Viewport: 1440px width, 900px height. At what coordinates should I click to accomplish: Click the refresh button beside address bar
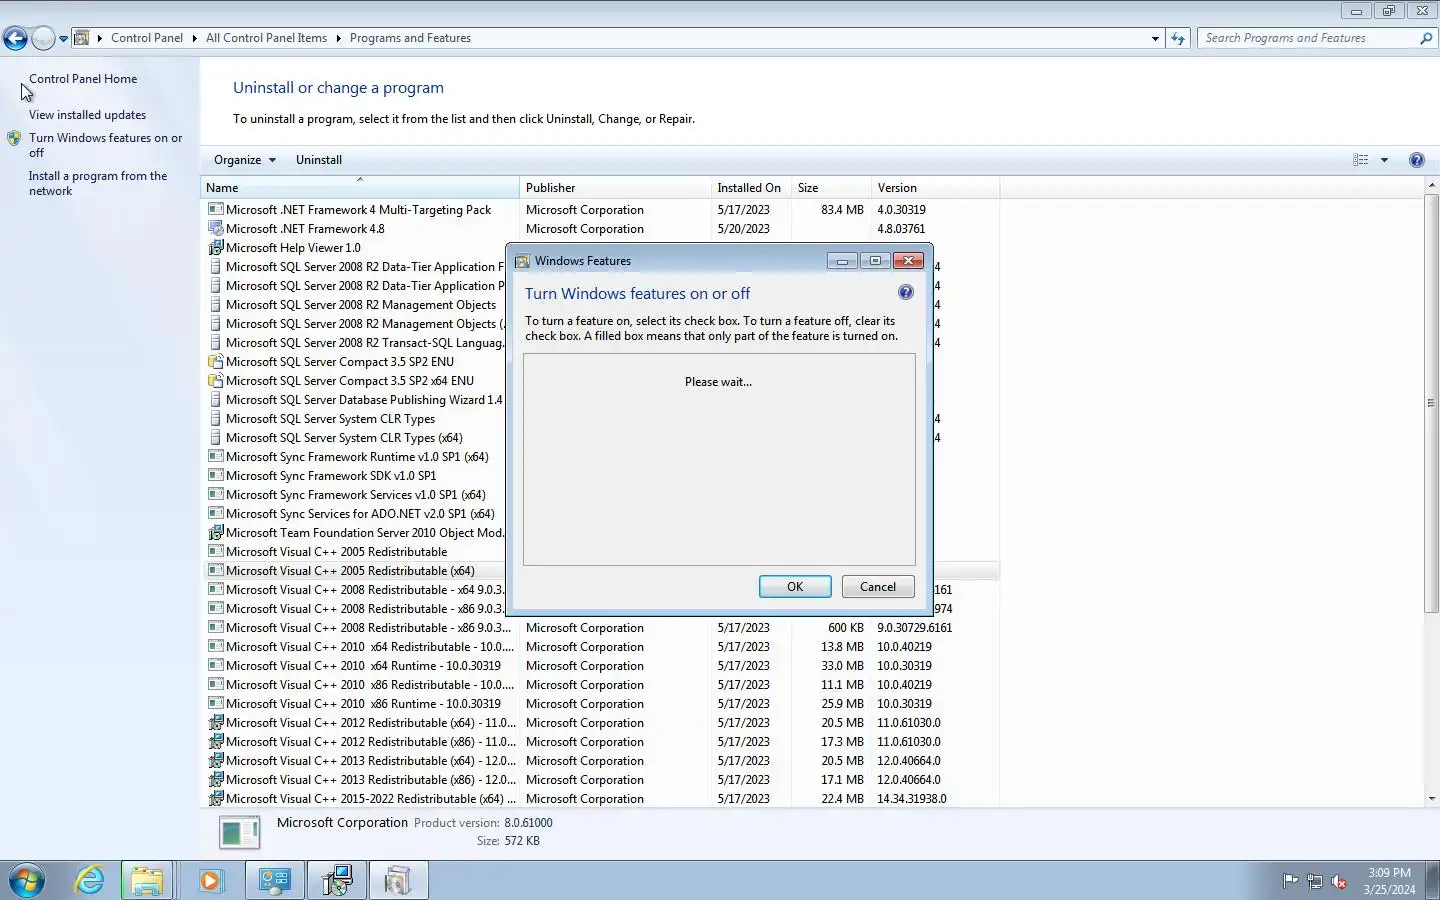pyautogui.click(x=1178, y=38)
